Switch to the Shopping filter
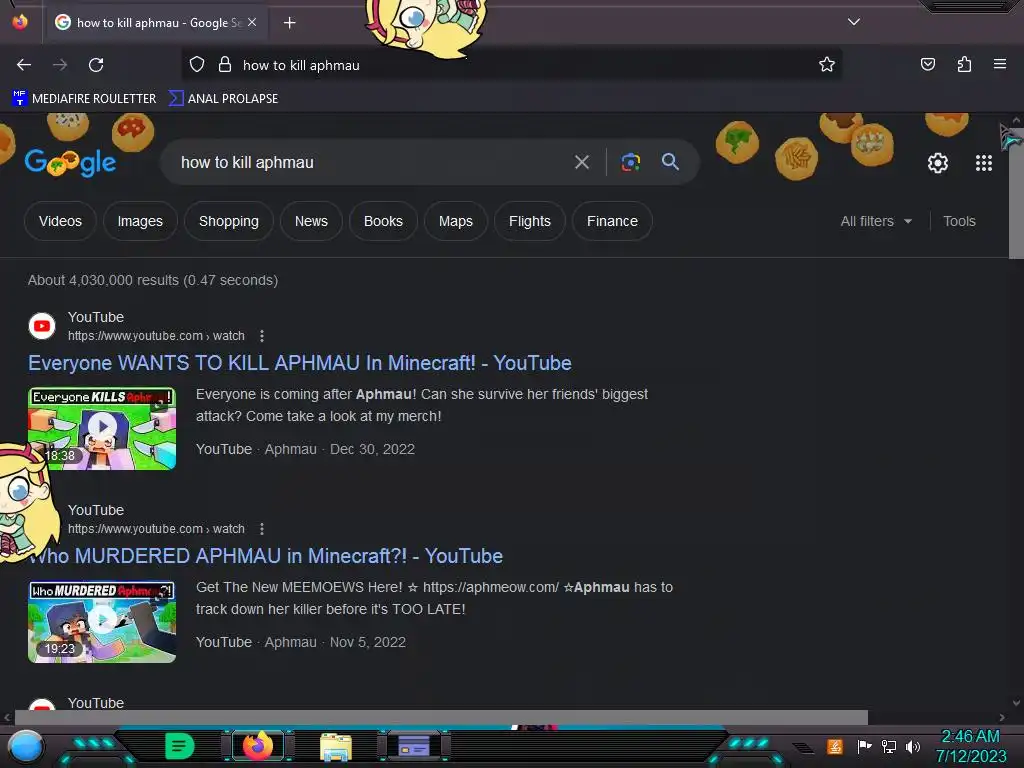Image resolution: width=1024 pixels, height=768 pixels. [x=229, y=221]
